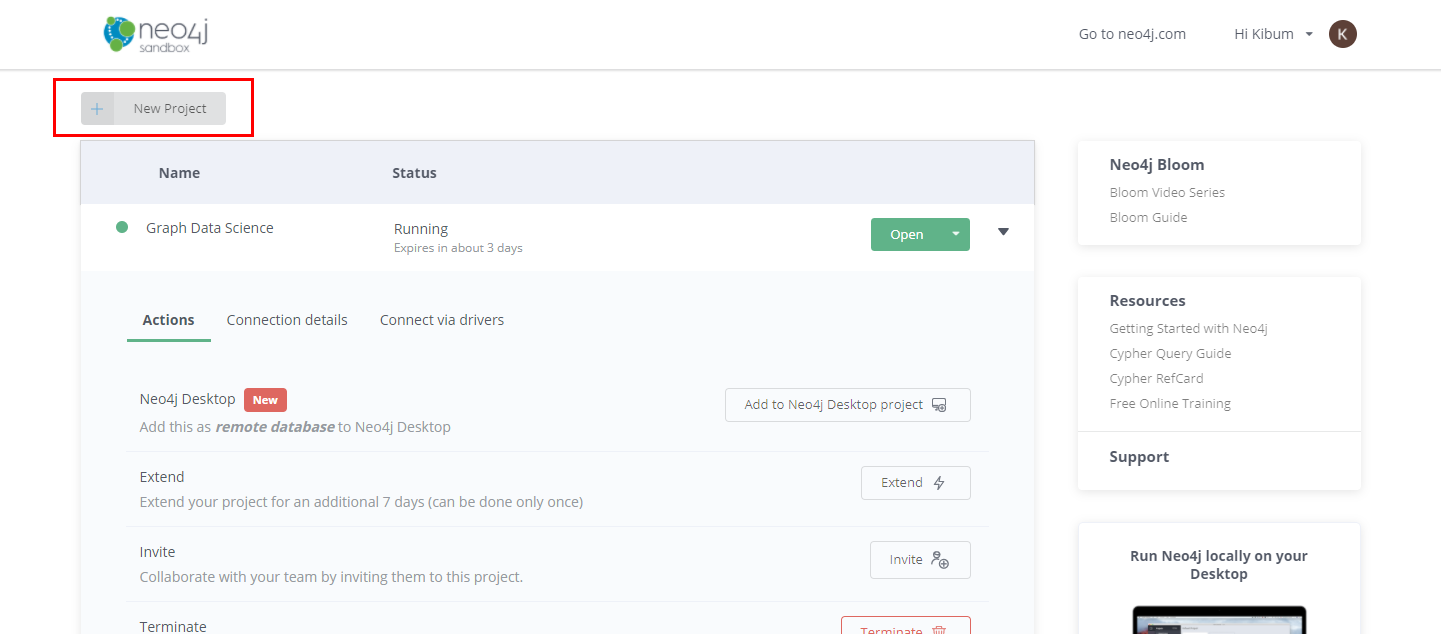Extend the project with Extend button
This screenshot has width=1441, height=634.
(915, 483)
